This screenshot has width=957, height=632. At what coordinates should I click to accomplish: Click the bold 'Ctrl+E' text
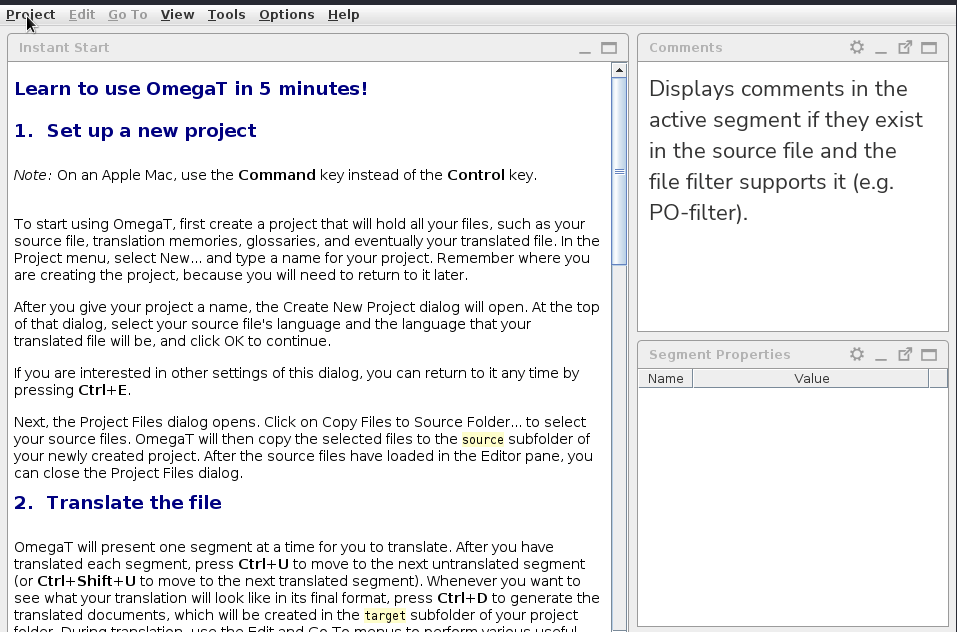pos(103,390)
